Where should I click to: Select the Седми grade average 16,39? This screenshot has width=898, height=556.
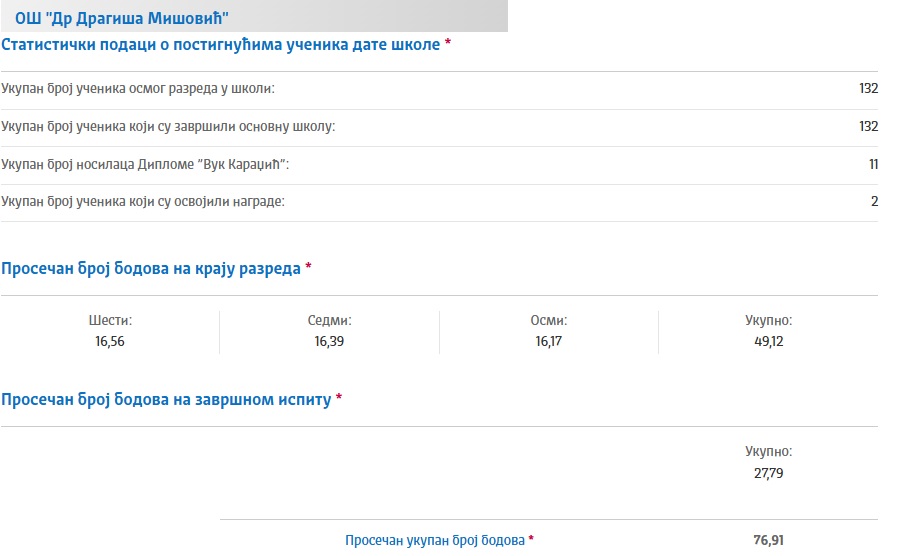pos(329,341)
